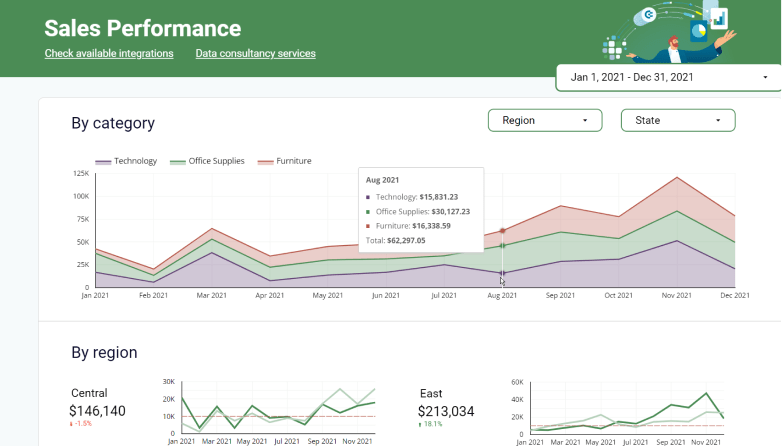This screenshot has width=782, height=446.
Task: Click the green Office Supplies legend swatch
Action: (178, 162)
